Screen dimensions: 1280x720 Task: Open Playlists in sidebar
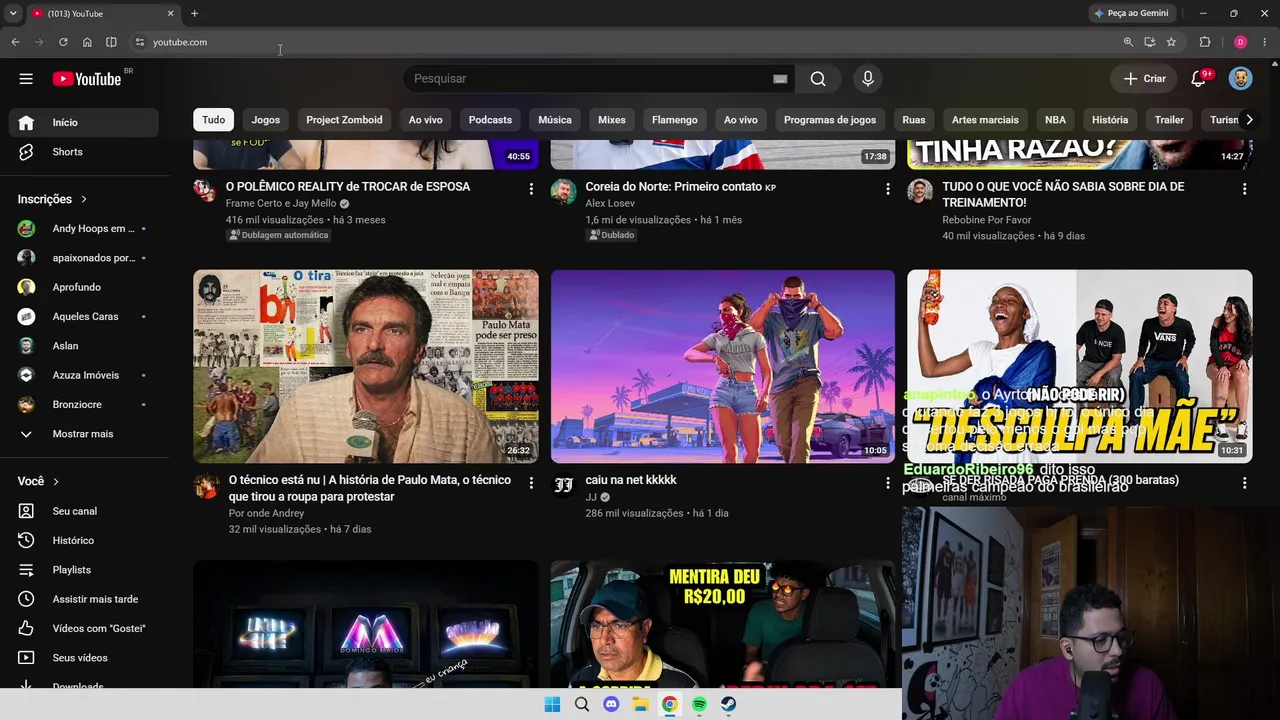[x=84, y=570]
